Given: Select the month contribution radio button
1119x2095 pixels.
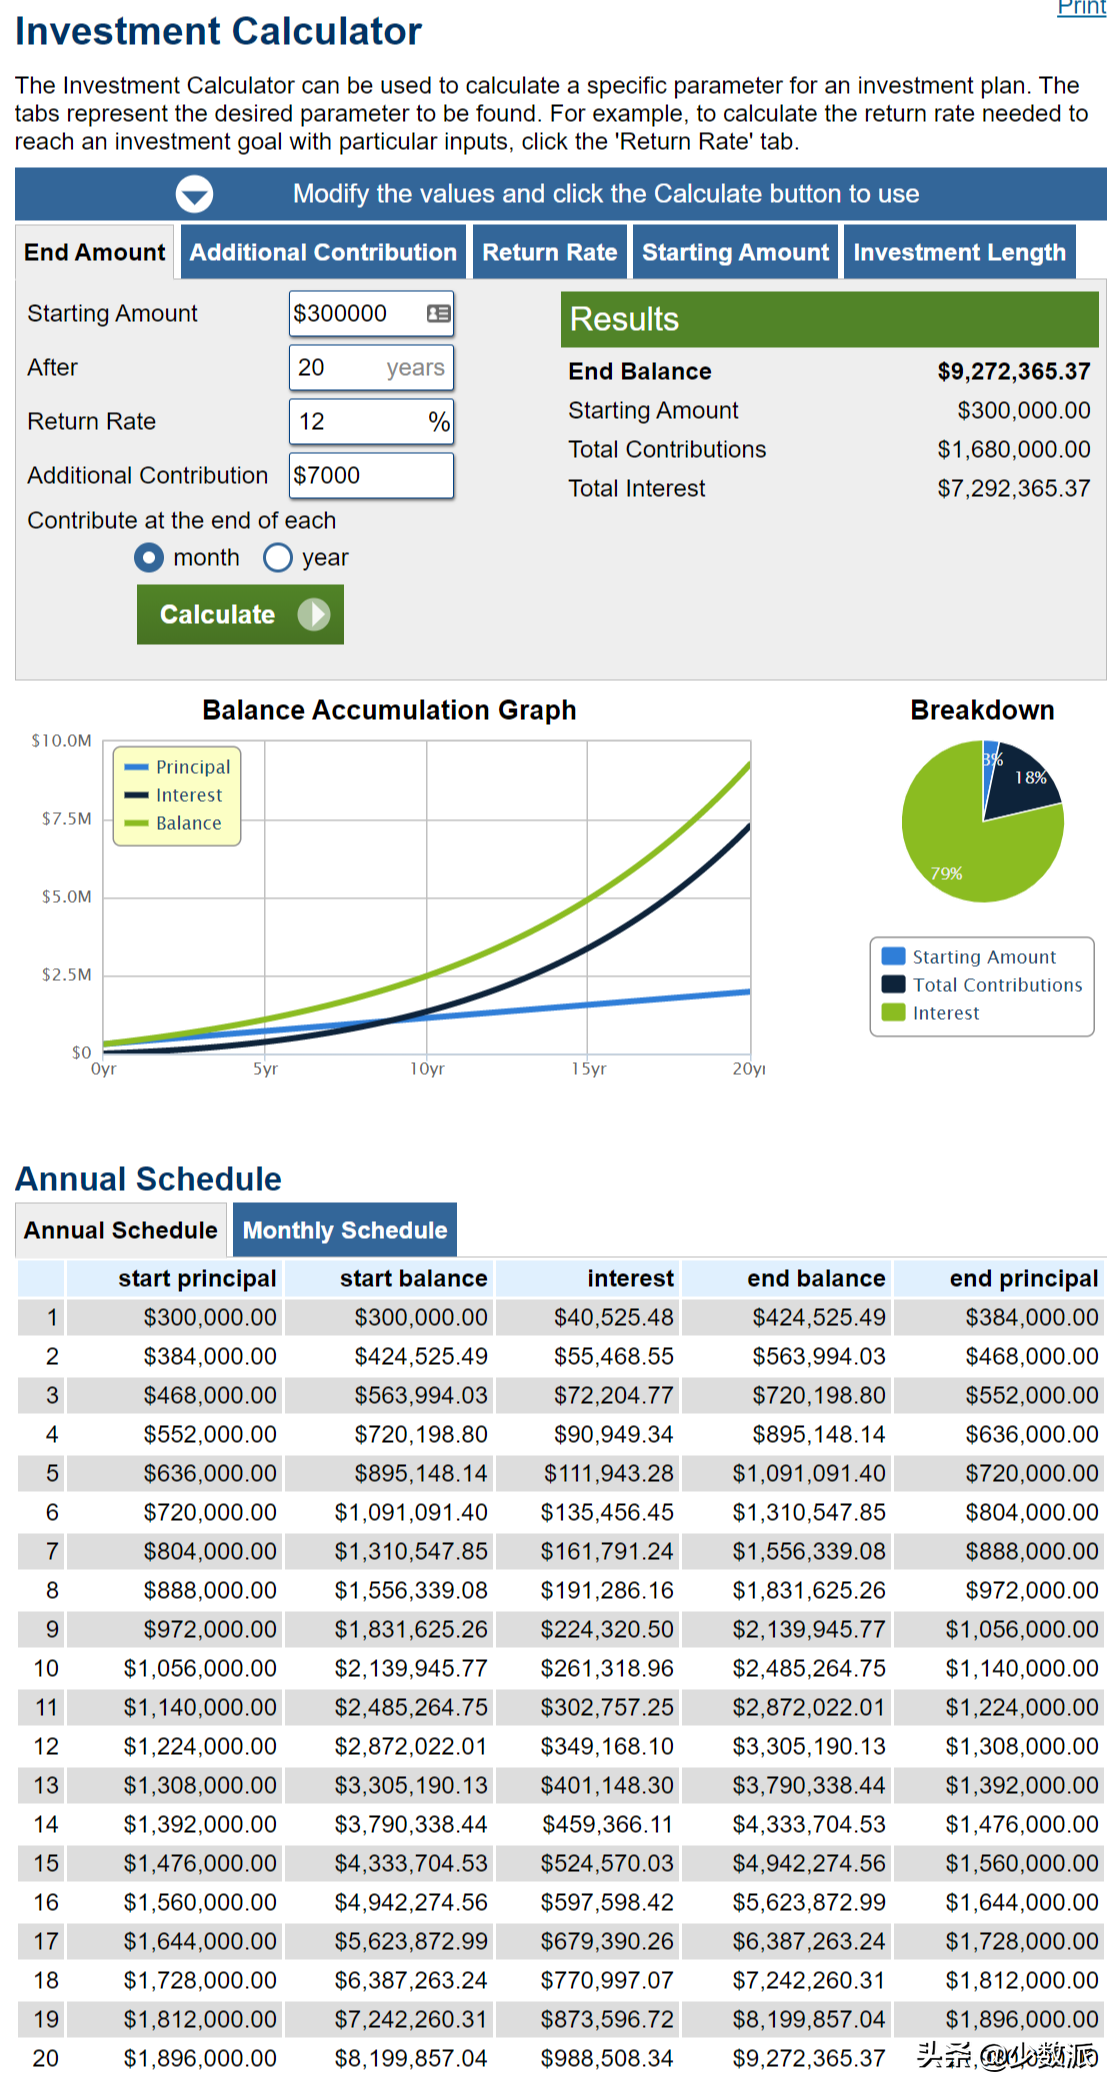Looking at the screenshot, I should click(149, 557).
